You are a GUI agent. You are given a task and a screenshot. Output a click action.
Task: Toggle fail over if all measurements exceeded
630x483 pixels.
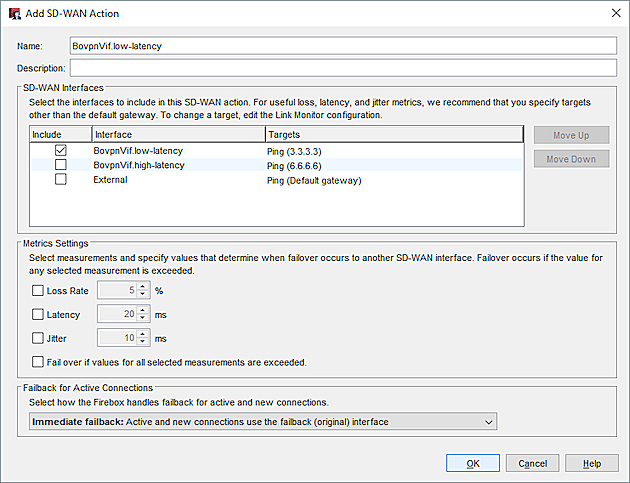38,362
